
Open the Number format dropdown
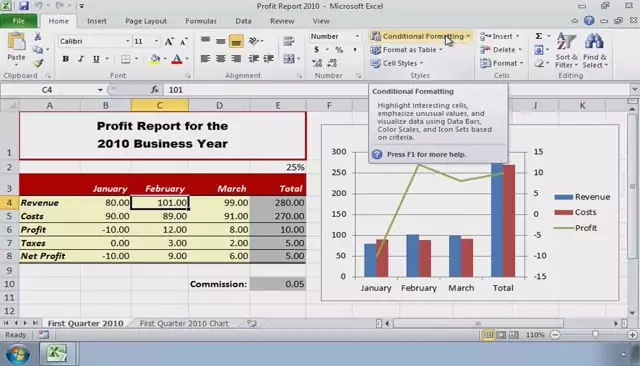pyautogui.click(x=357, y=36)
